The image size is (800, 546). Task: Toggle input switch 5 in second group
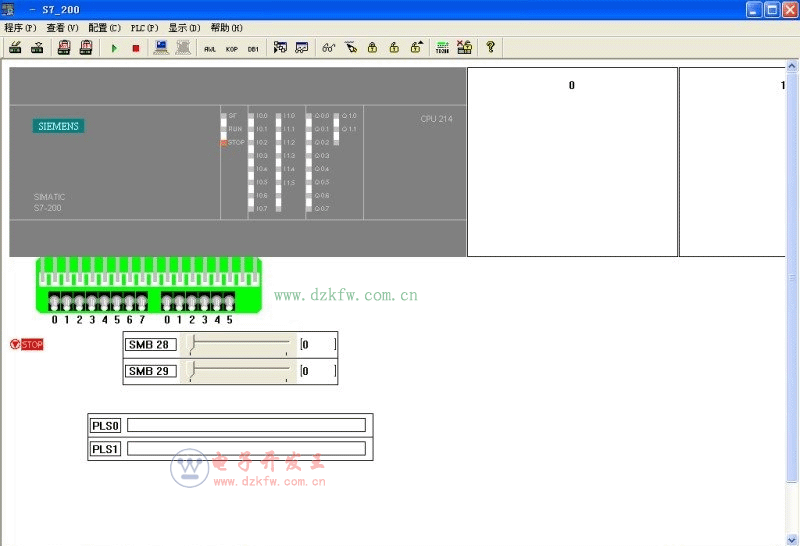(x=229, y=302)
